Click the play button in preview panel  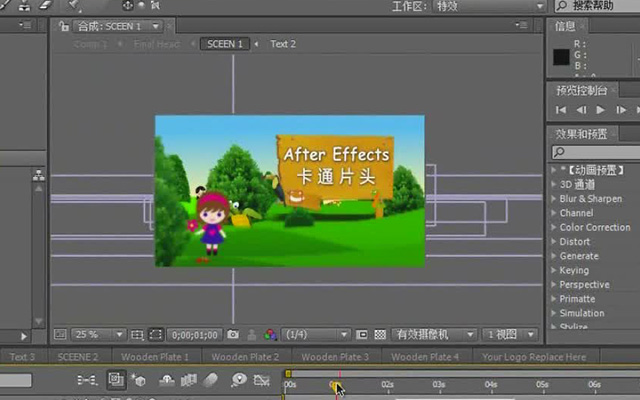[600, 110]
